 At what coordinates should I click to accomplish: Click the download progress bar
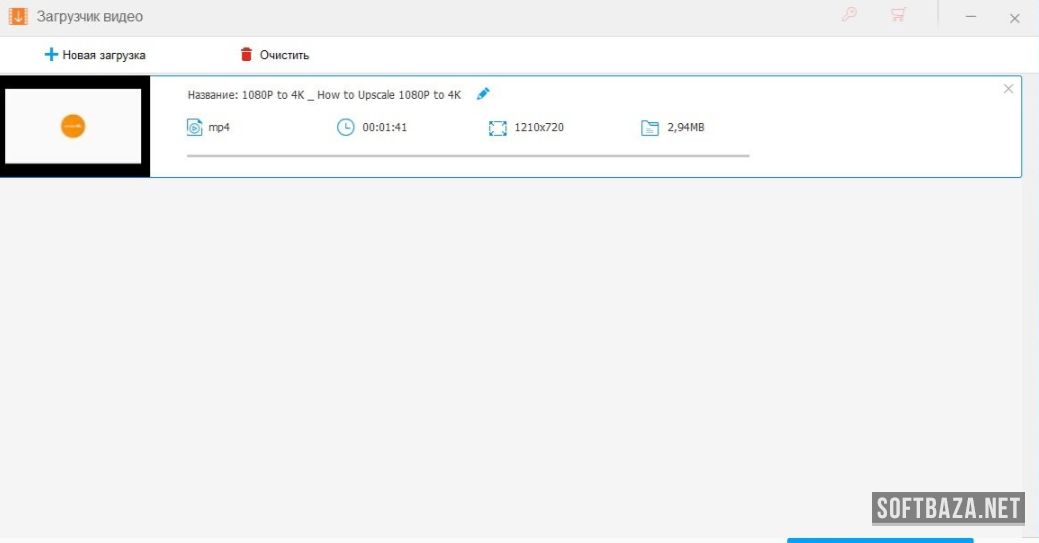[467, 156]
